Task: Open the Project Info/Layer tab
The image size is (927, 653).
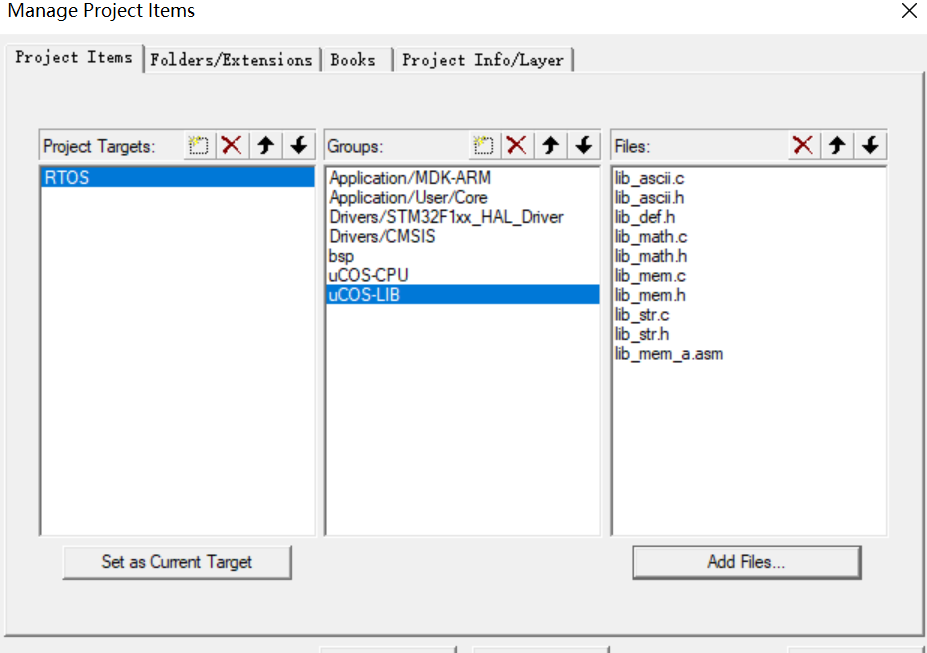Action: [483, 60]
